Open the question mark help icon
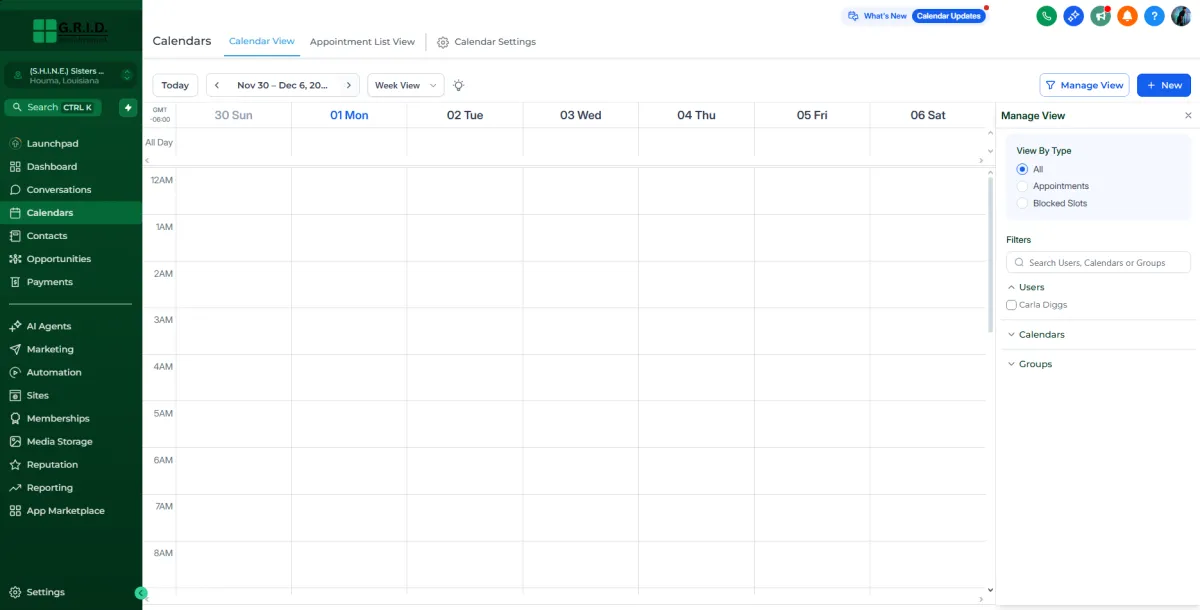The width and height of the screenshot is (1200, 610). coord(1154,16)
